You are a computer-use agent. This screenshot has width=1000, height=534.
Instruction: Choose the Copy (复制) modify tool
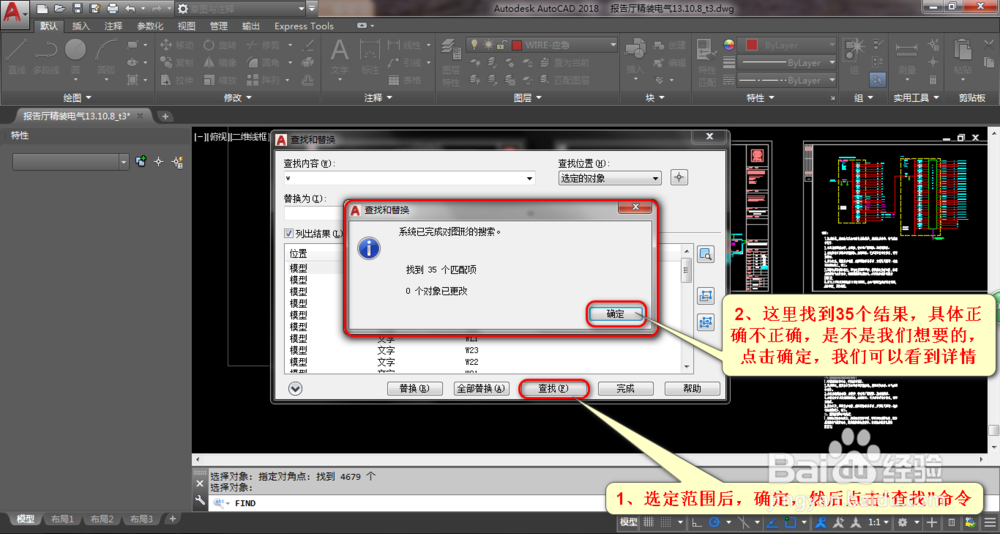coord(177,63)
